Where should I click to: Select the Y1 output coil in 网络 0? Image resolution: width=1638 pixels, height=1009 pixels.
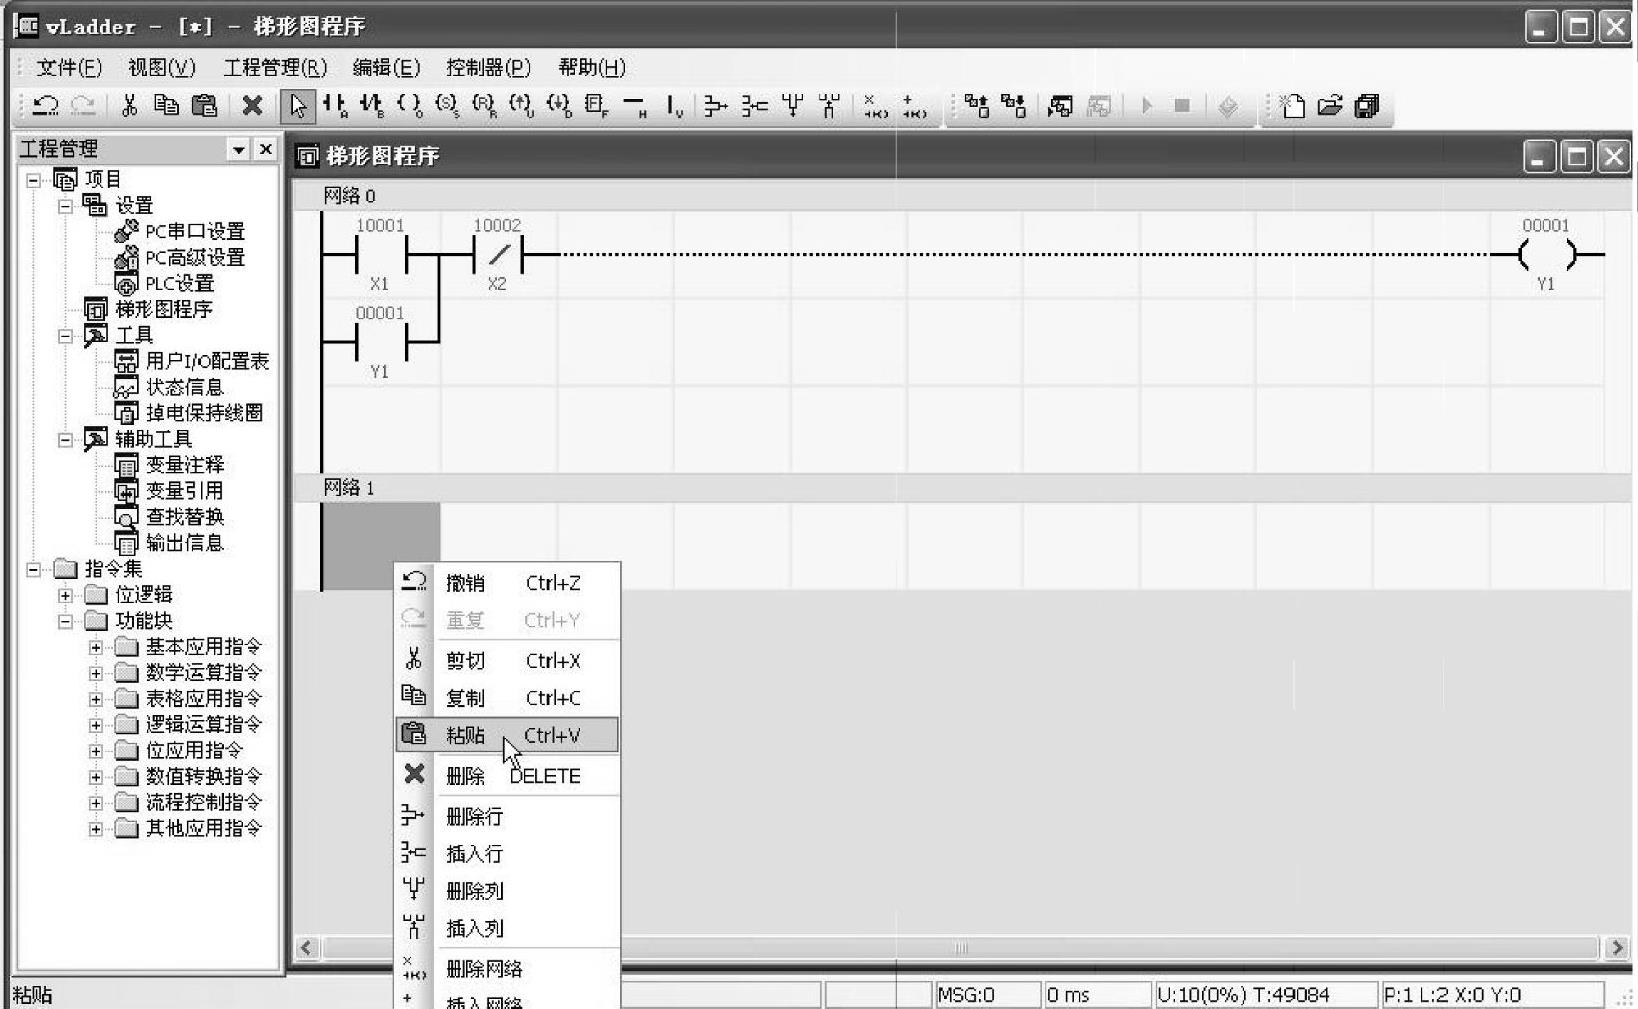click(x=1546, y=255)
